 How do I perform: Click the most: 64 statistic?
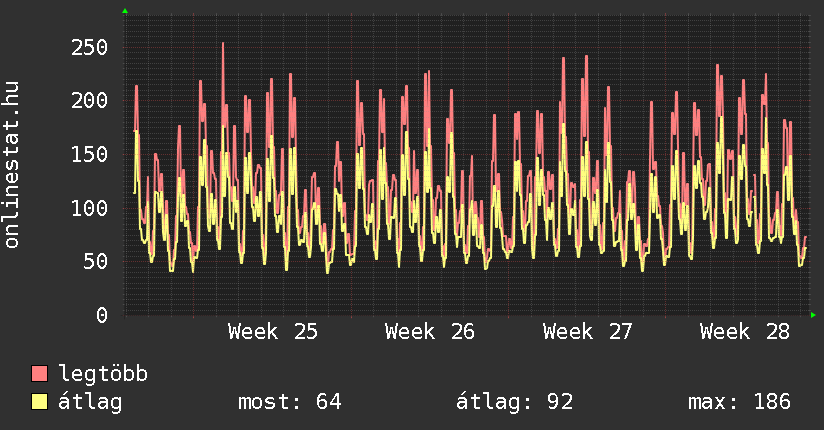[x=290, y=402]
